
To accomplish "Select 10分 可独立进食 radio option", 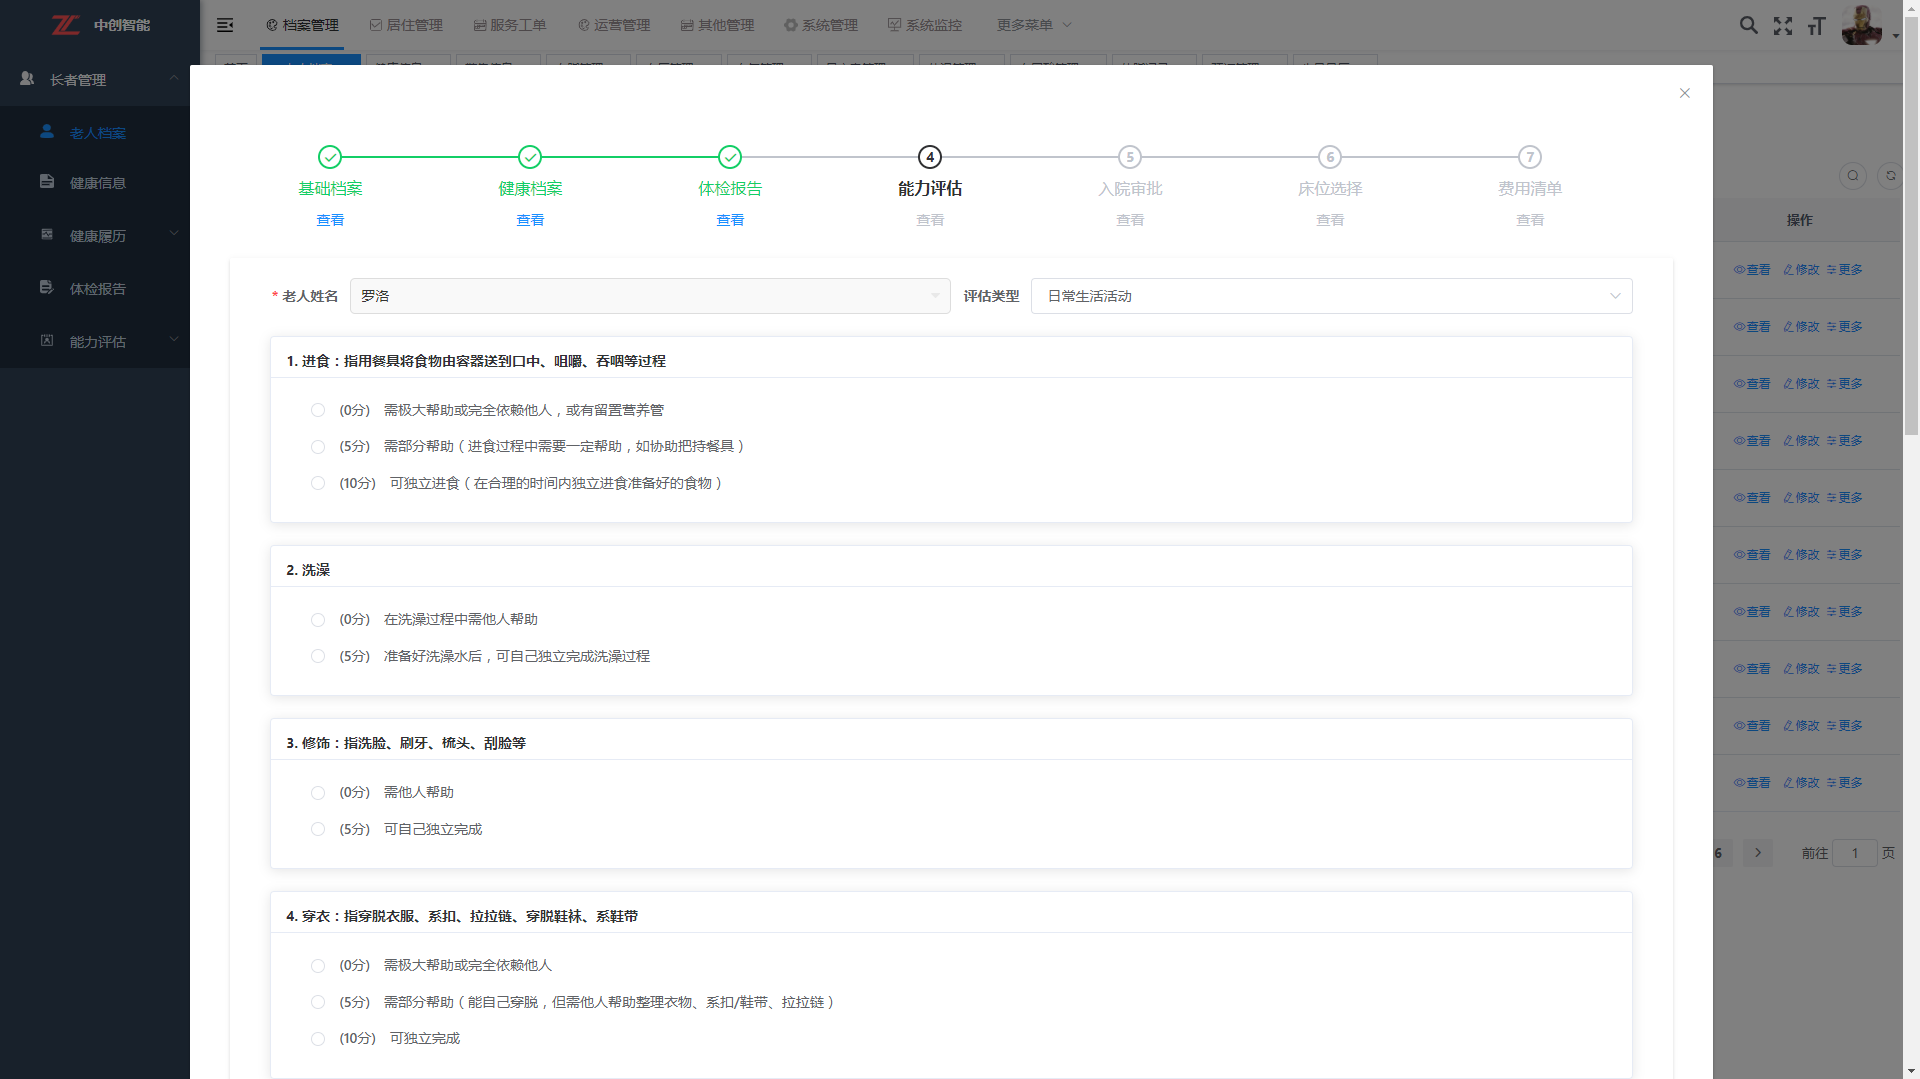I will (318, 483).
